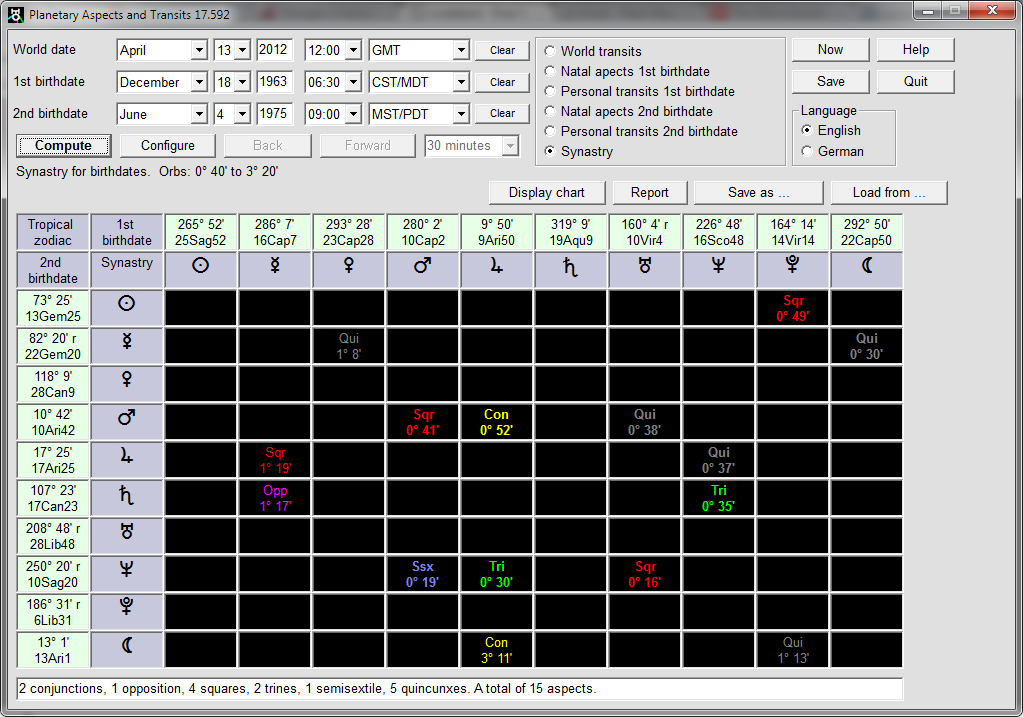1023x717 pixels.
Task: Click the application icon in the title bar
Action: click(16, 14)
